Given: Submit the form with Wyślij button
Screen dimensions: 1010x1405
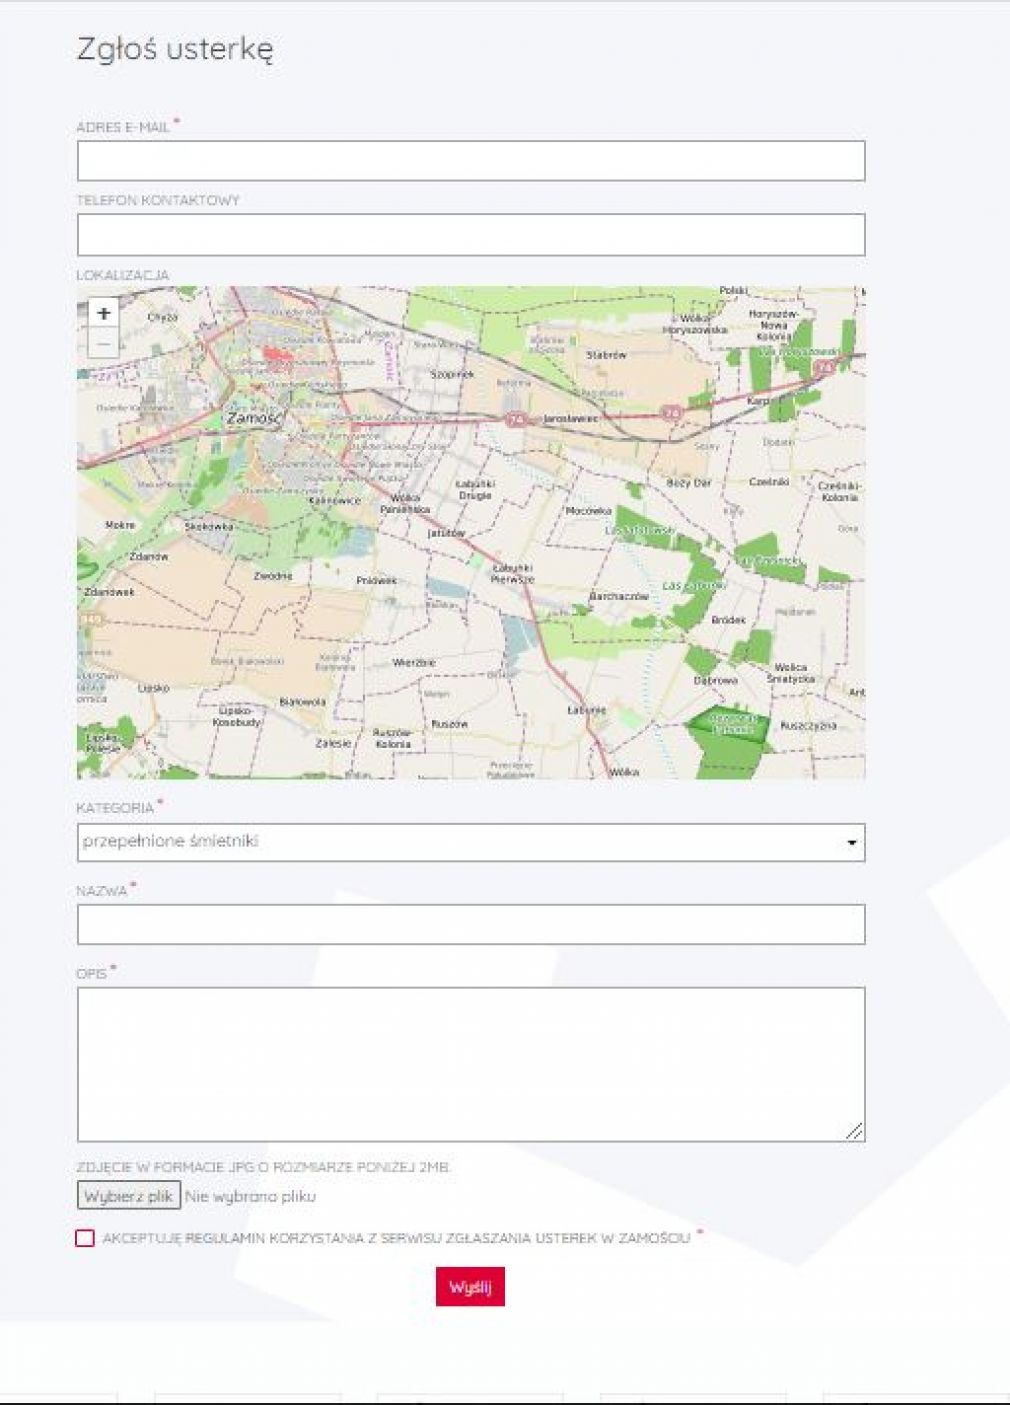Looking at the screenshot, I should [470, 1286].
